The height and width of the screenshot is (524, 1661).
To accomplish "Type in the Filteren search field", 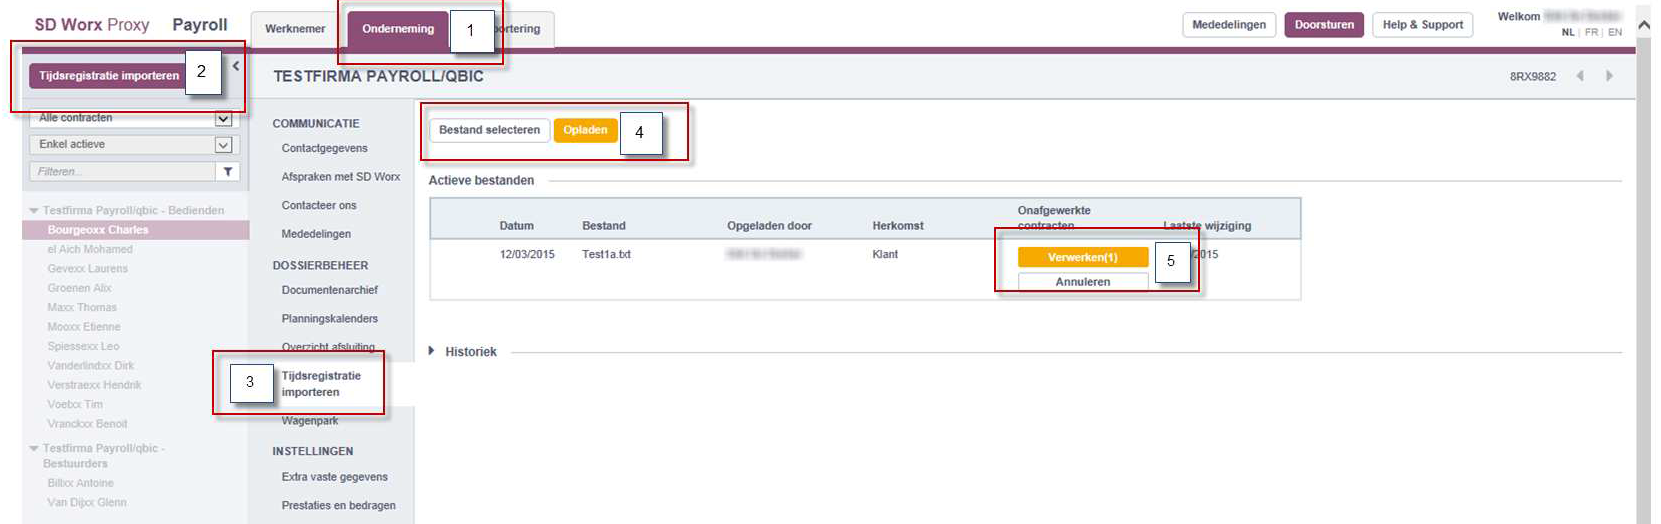I will point(122,172).
